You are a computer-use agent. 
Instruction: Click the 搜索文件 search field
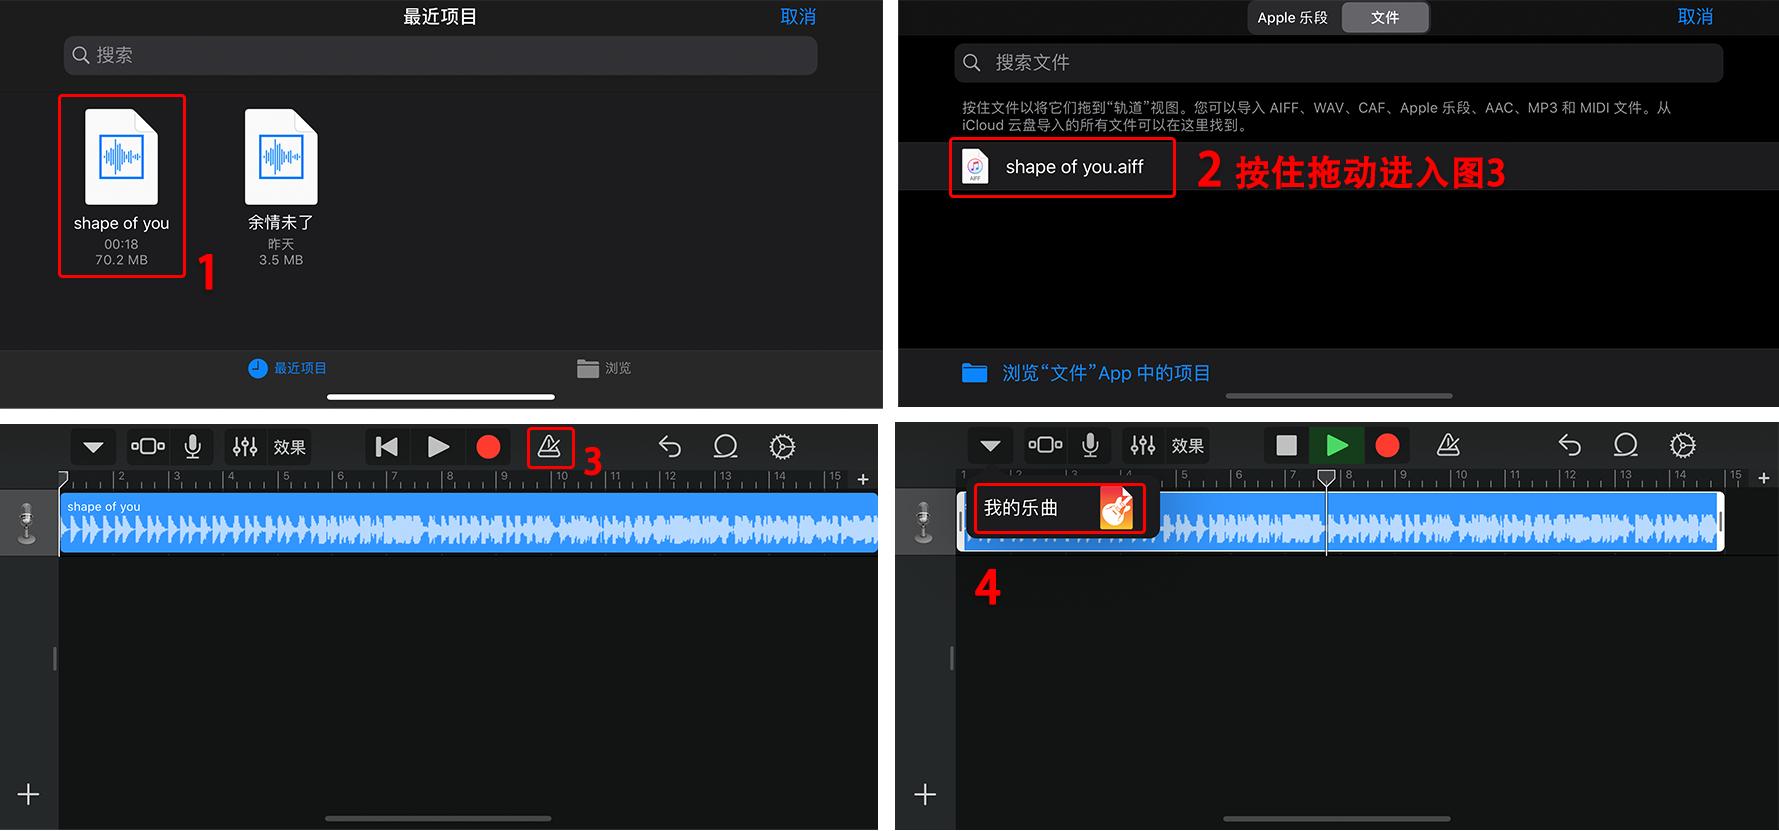[x=1338, y=63]
